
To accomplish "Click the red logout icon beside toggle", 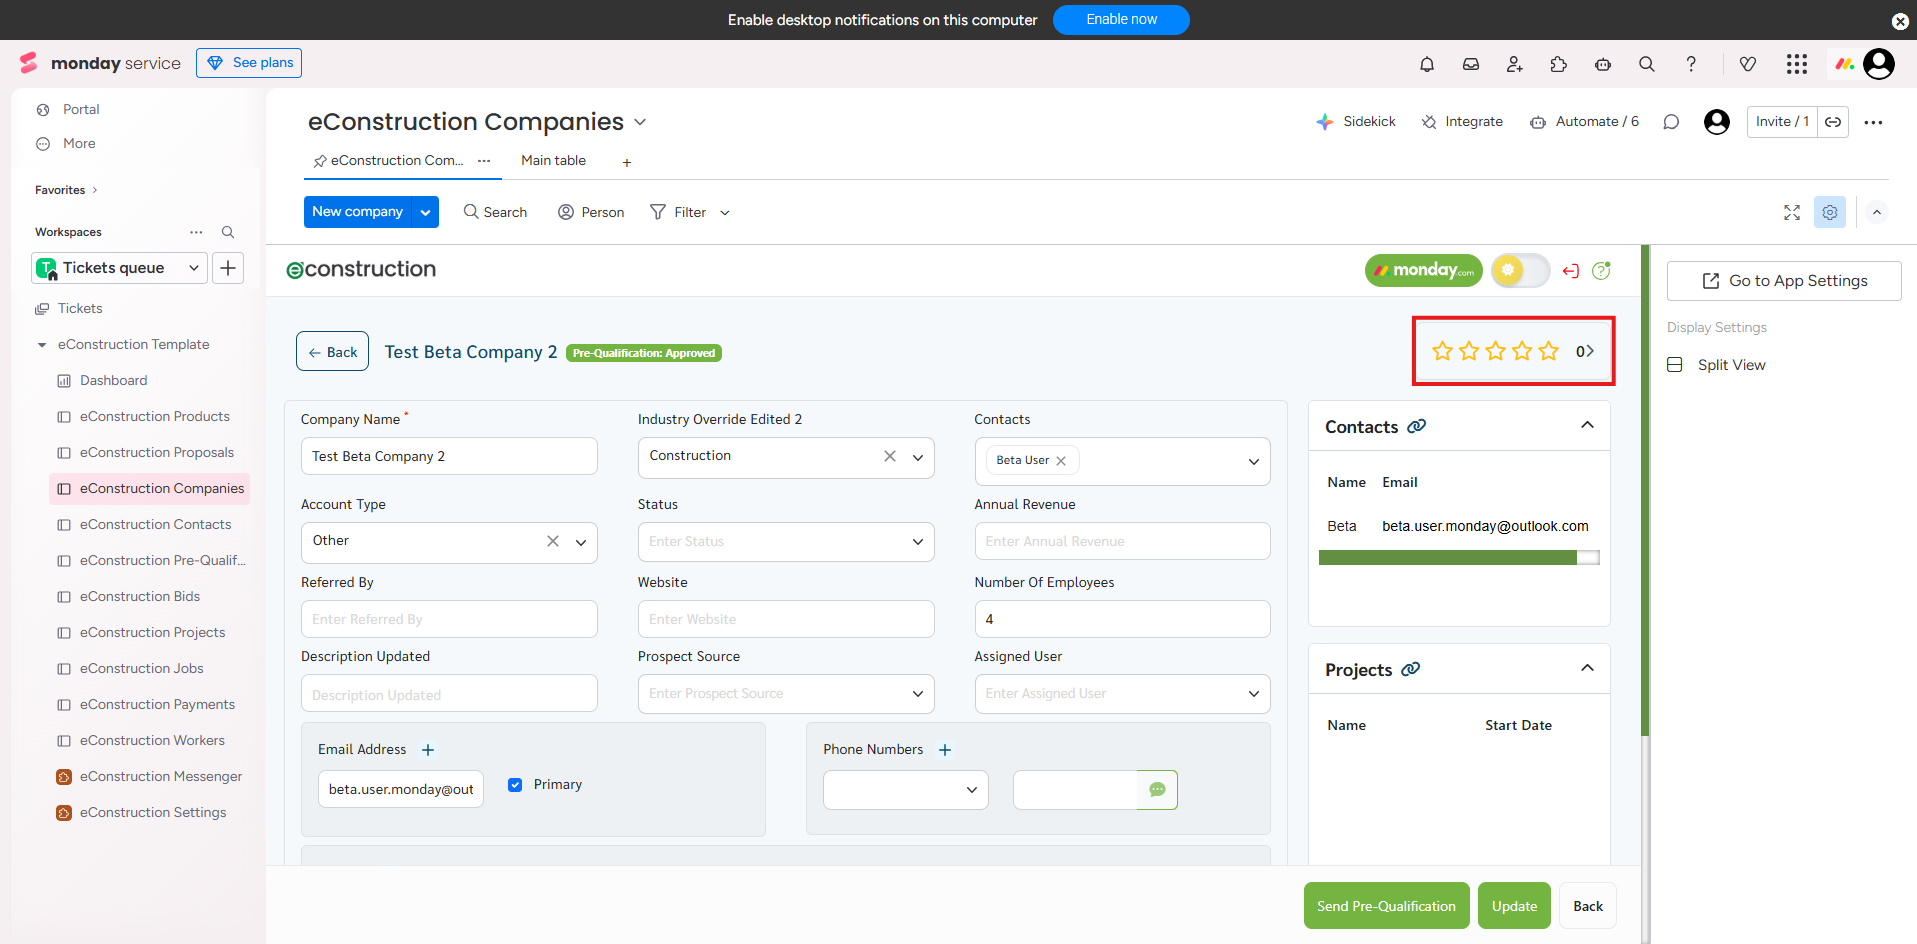I will tap(1571, 271).
